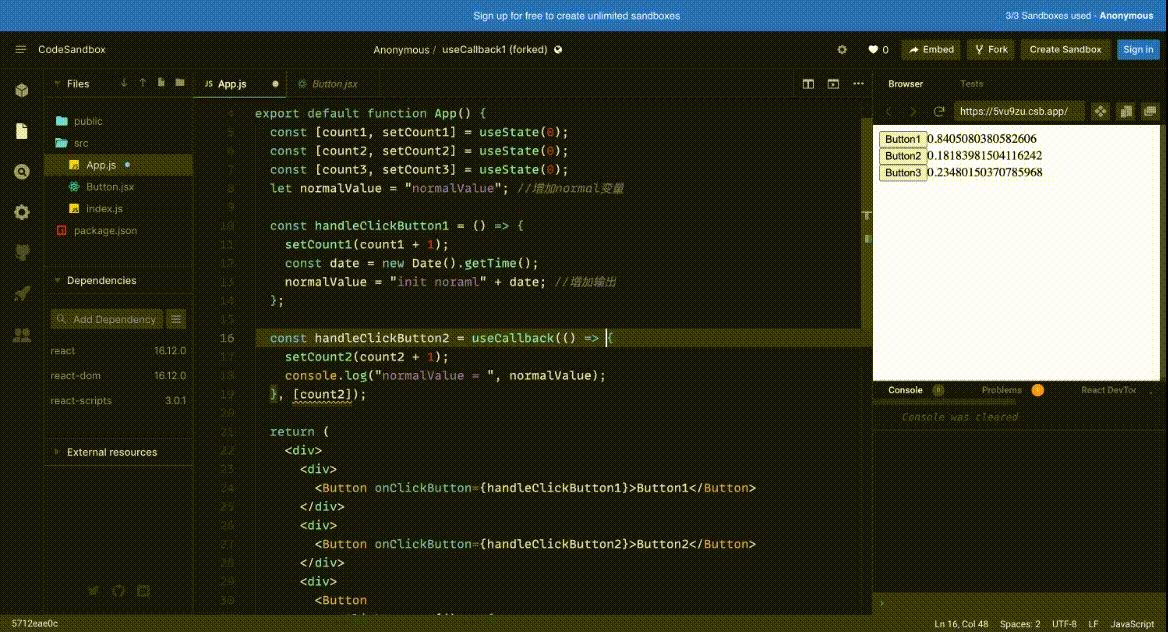Click Spaces: 2 in status bar
The width and height of the screenshot is (1168, 632).
coord(1020,624)
